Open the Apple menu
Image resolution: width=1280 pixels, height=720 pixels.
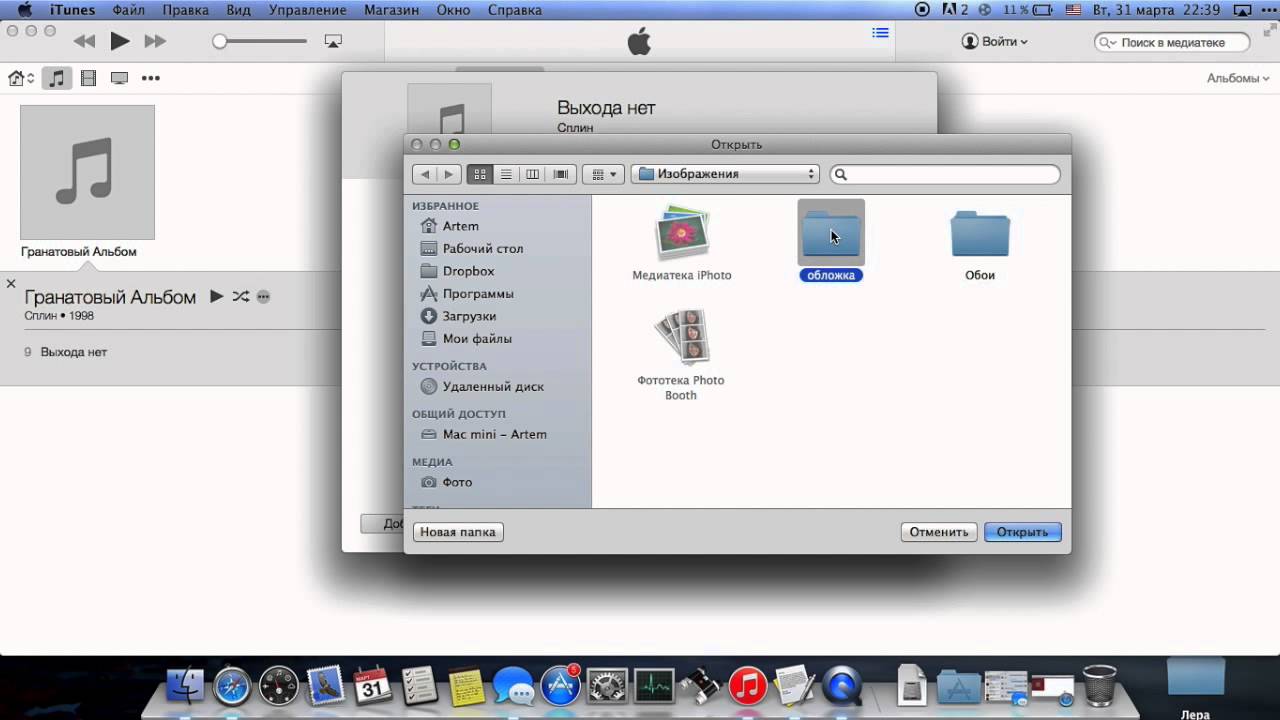point(24,10)
